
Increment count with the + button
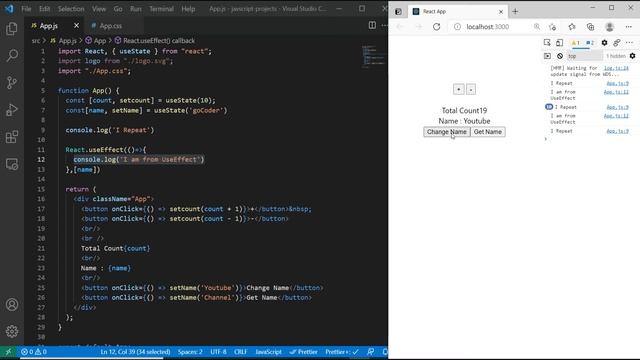click(458, 89)
